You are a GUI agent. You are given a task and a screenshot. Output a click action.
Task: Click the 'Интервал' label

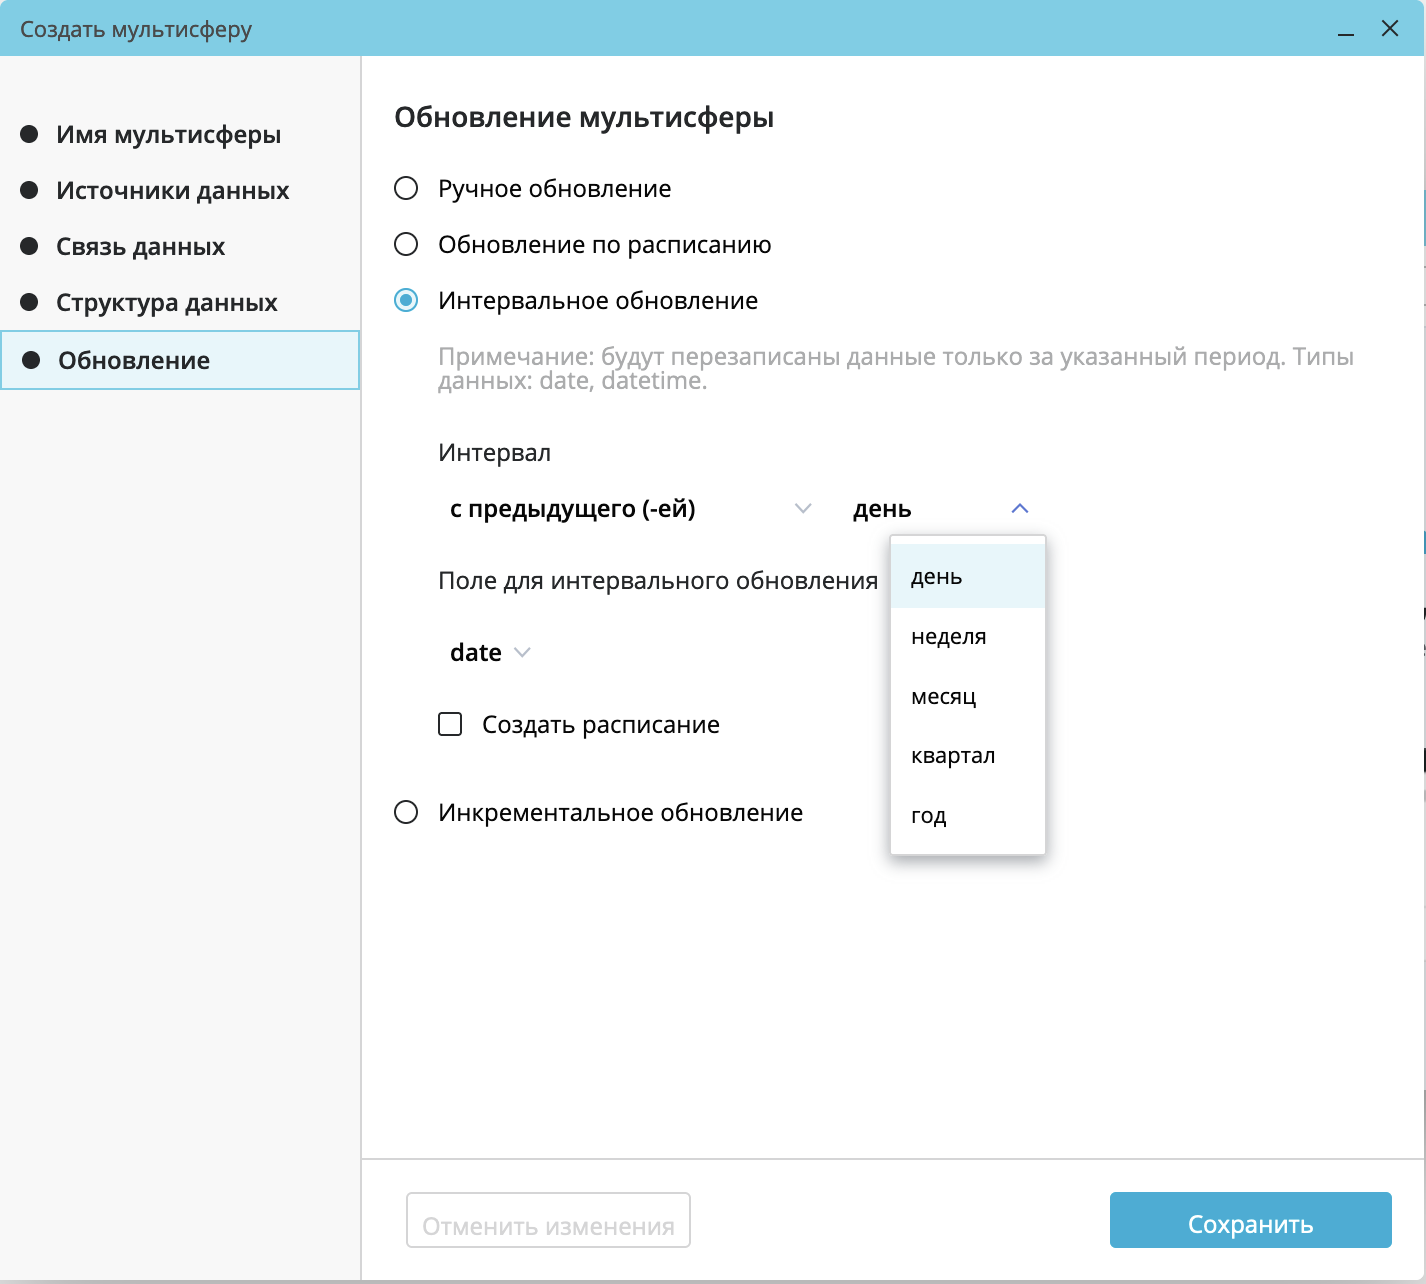494,453
